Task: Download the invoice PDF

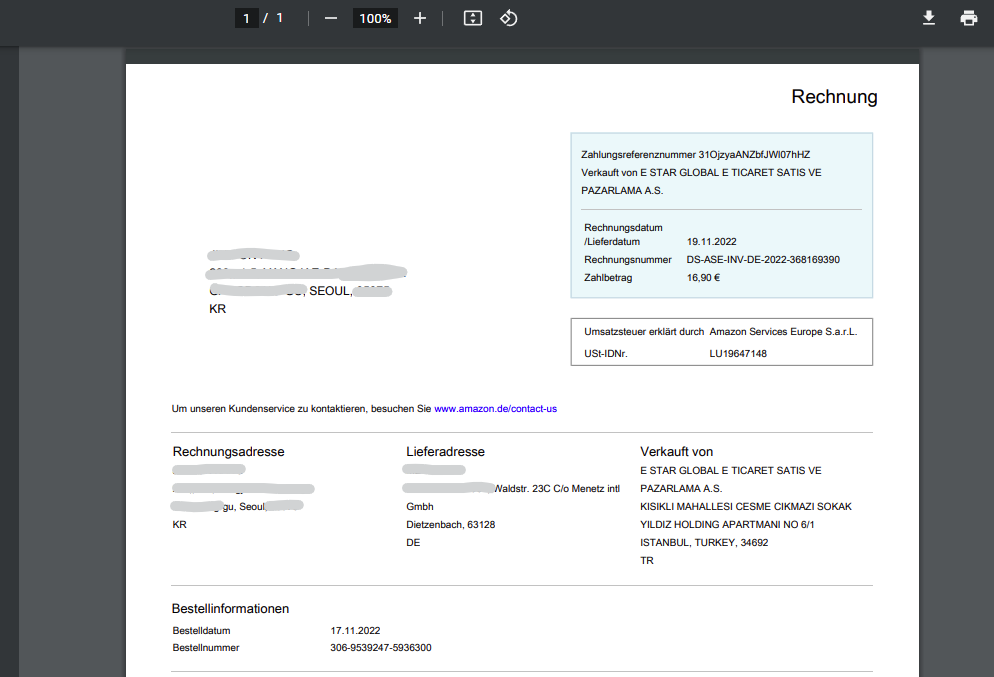Action: point(929,18)
